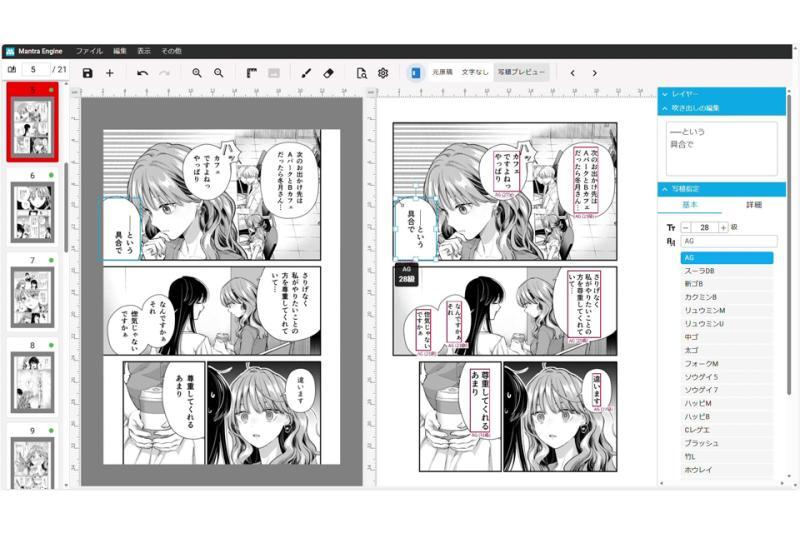Viewport: 800px width, 533px height.
Task: Select the ソウゲイ7 font
Action: point(727,390)
